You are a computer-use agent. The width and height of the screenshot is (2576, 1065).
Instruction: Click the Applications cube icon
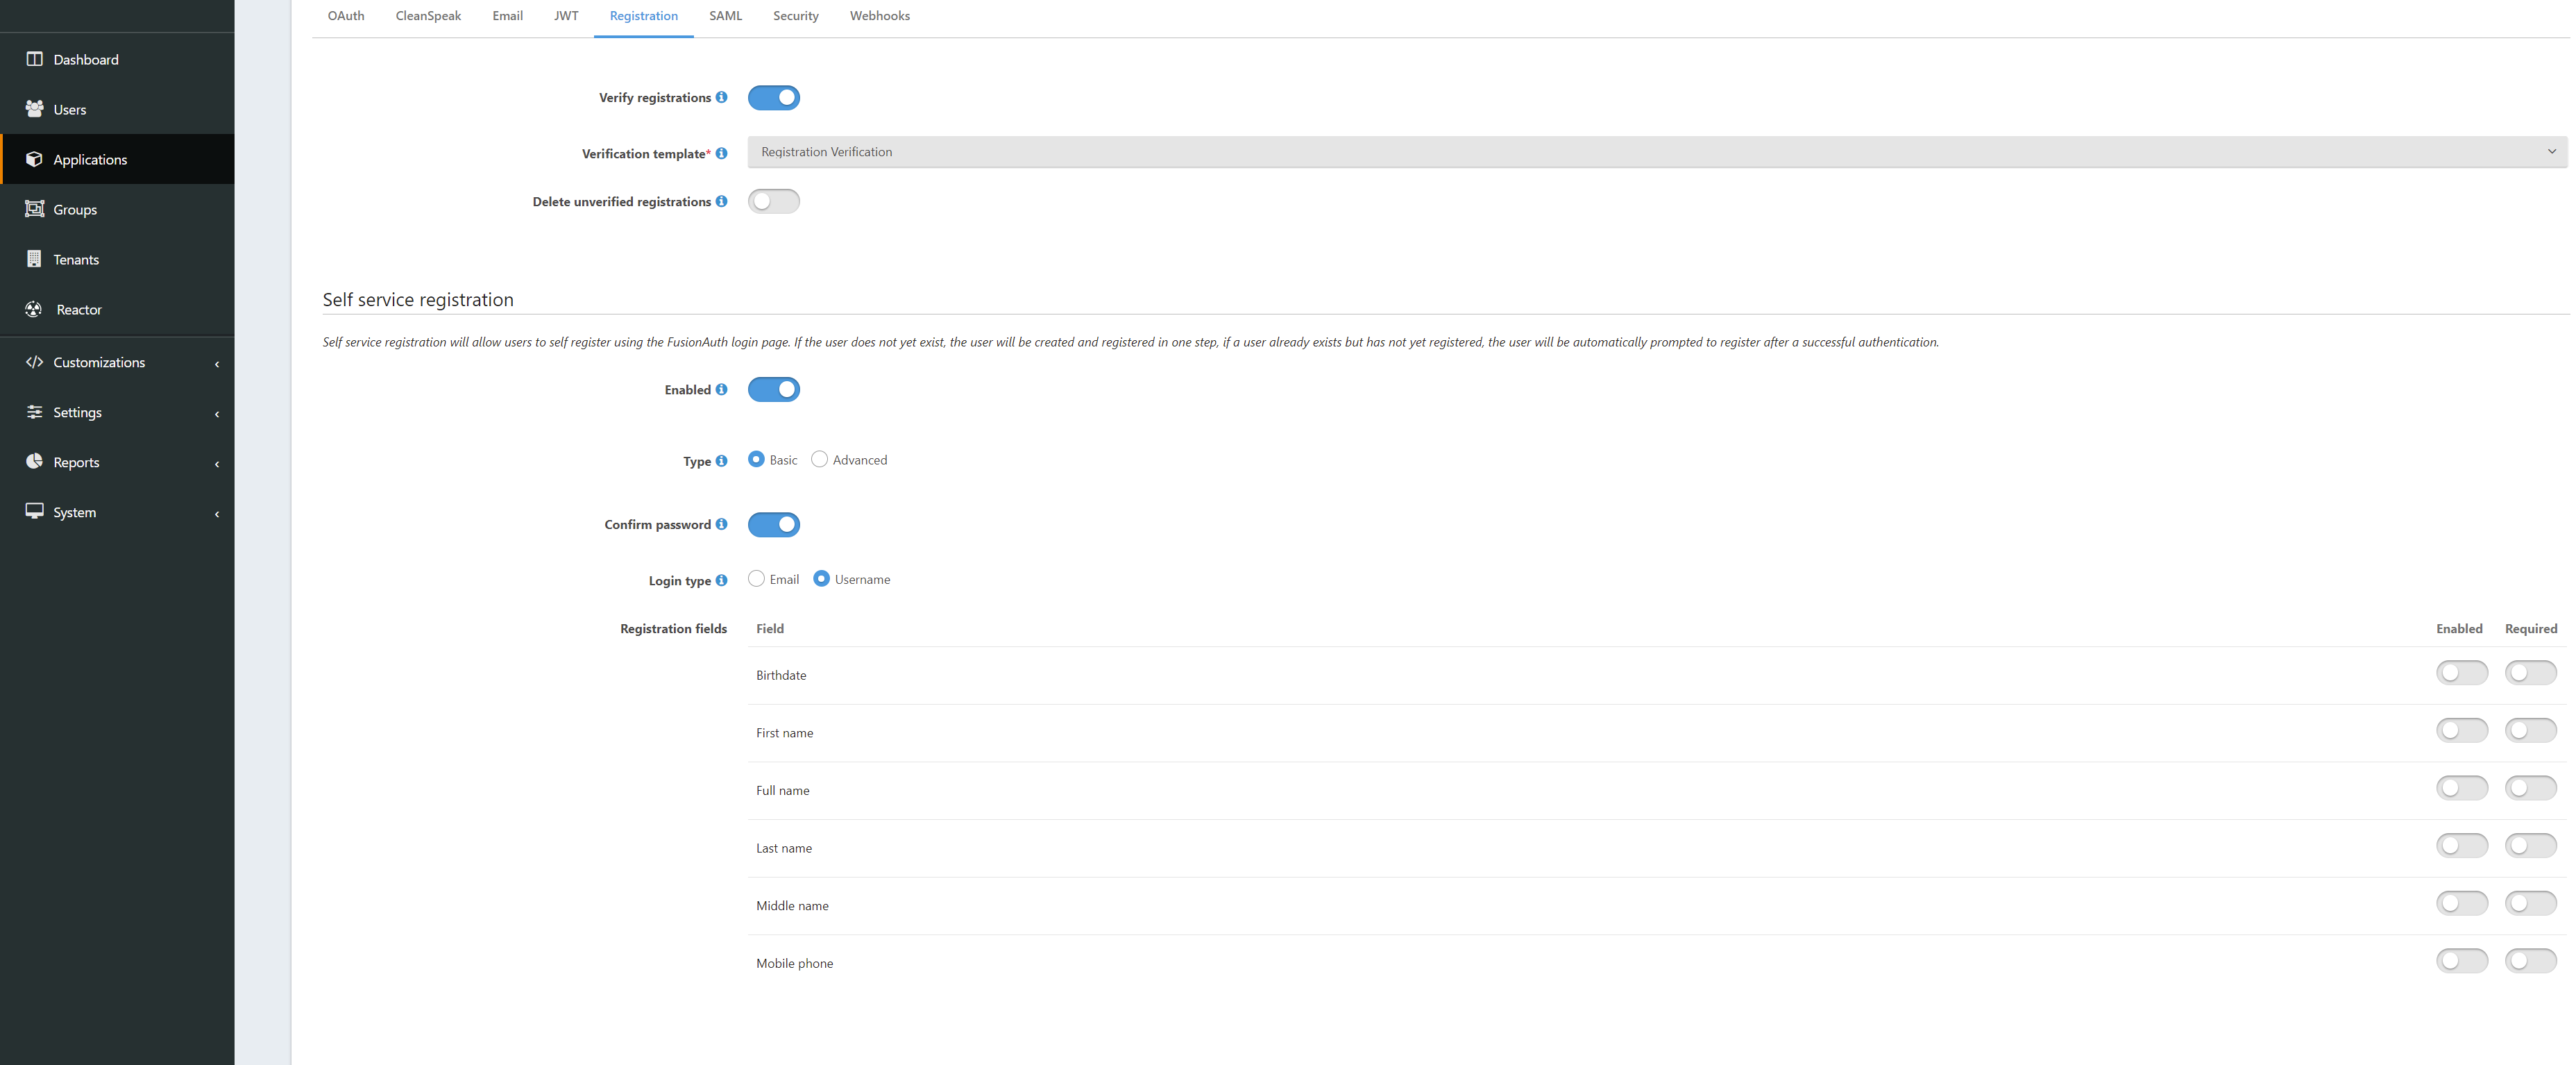tap(34, 158)
